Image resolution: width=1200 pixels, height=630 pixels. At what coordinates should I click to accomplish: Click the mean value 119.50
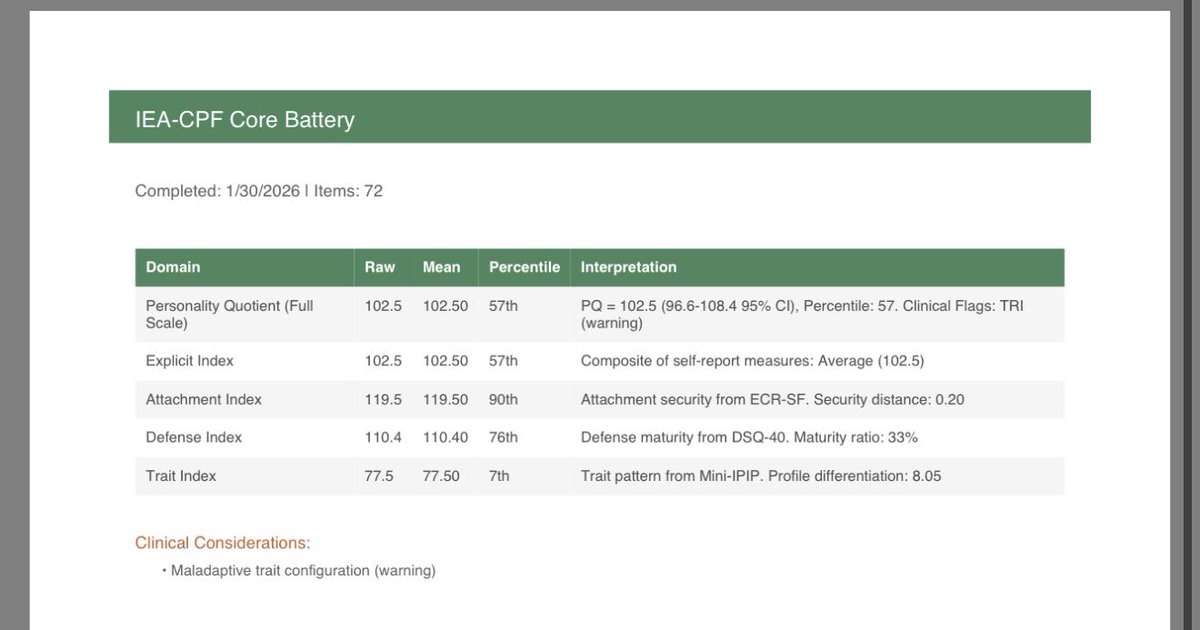coord(445,399)
